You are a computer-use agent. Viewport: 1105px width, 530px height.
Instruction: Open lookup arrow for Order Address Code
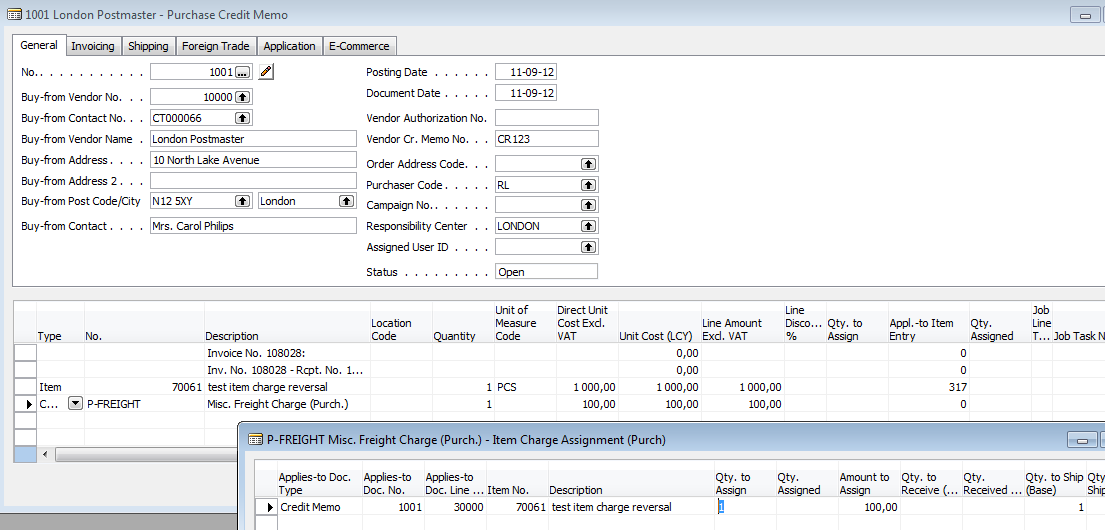(x=588, y=164)
